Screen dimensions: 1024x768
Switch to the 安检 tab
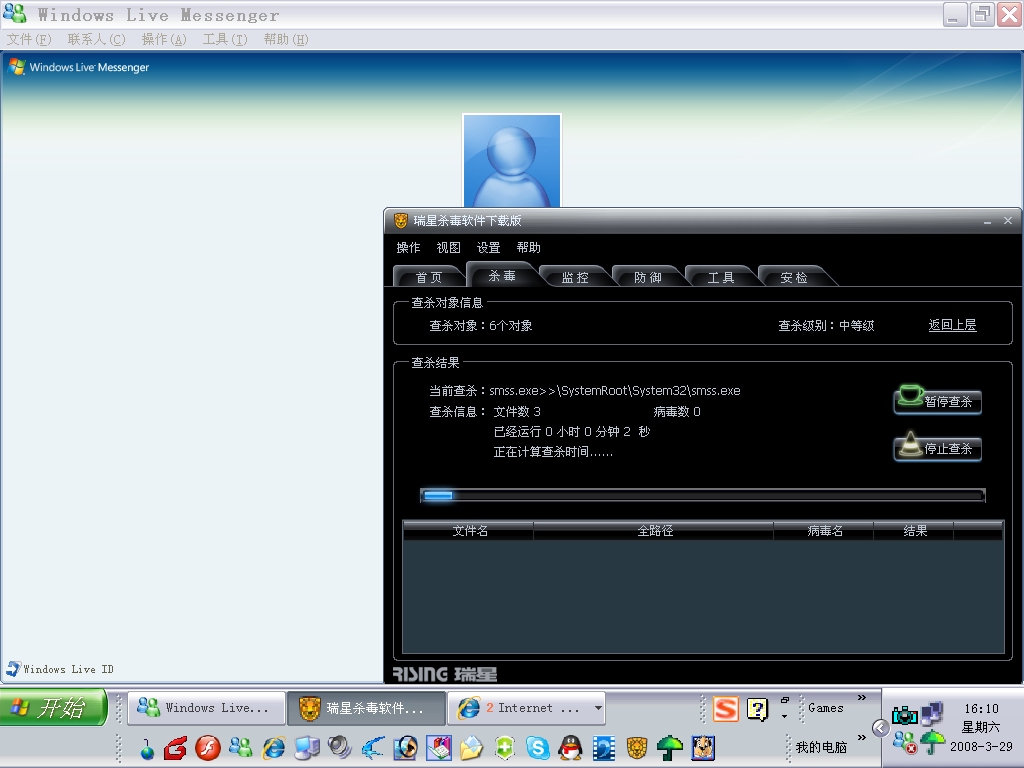click(x=794, y=277)
